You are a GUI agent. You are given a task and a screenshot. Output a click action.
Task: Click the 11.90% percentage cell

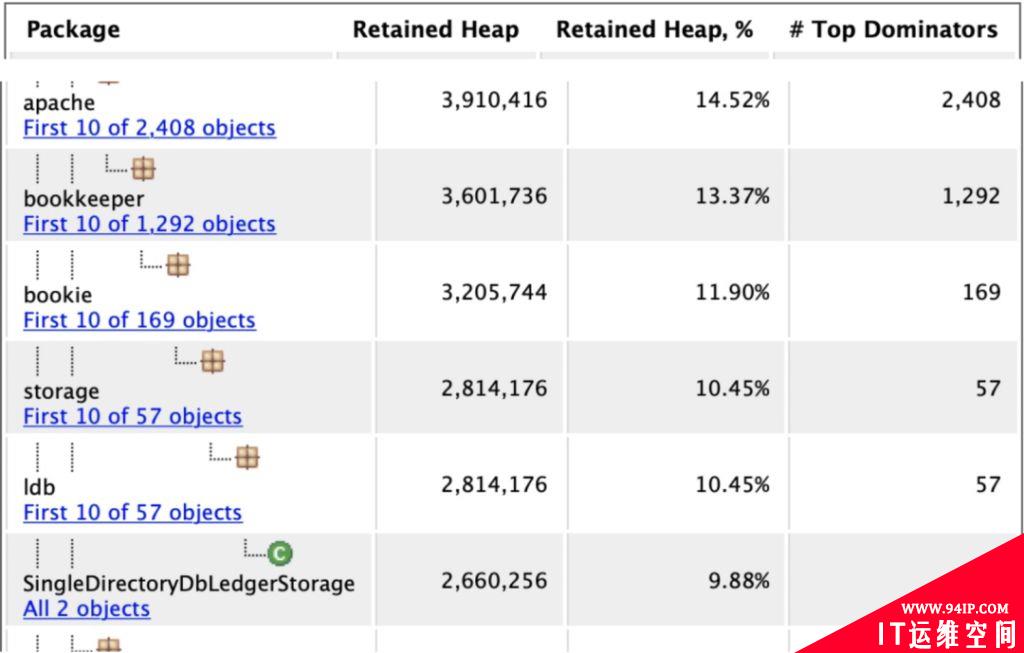(731, 292)
